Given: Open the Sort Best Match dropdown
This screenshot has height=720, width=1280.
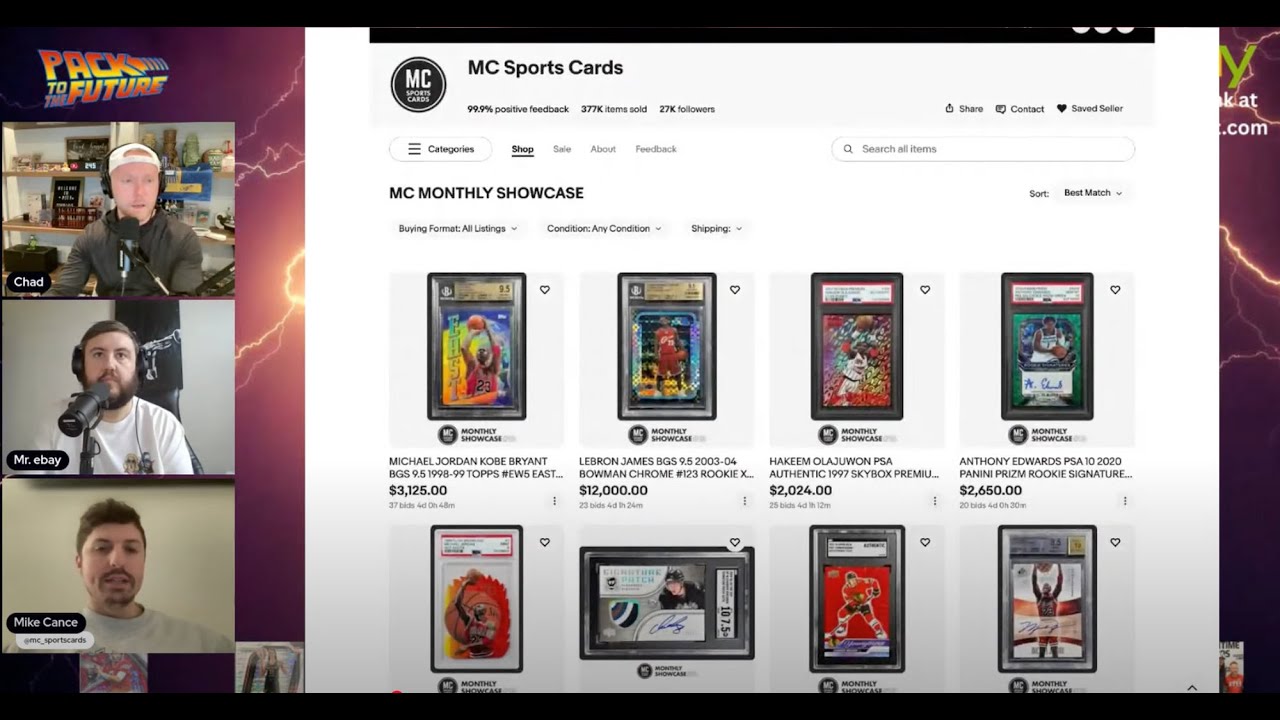Looking at the screenshot, I should point(1093,193).
